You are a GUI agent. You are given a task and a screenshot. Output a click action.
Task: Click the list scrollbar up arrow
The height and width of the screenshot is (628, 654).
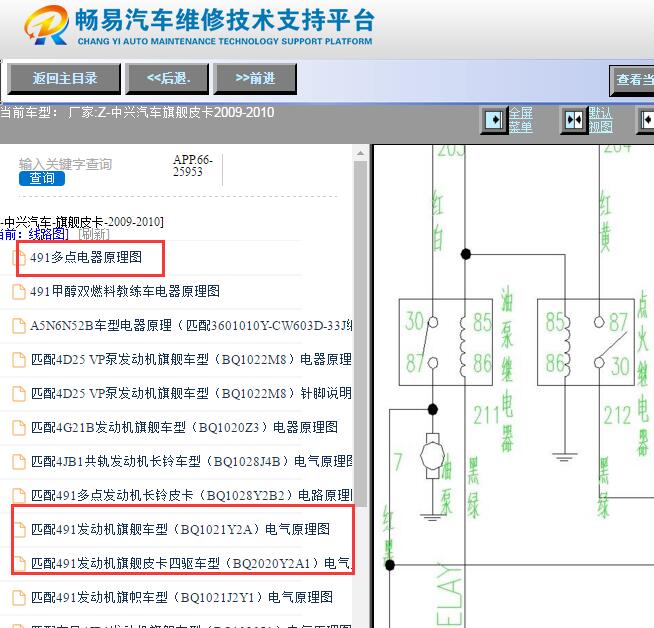(x=360, y=153)
